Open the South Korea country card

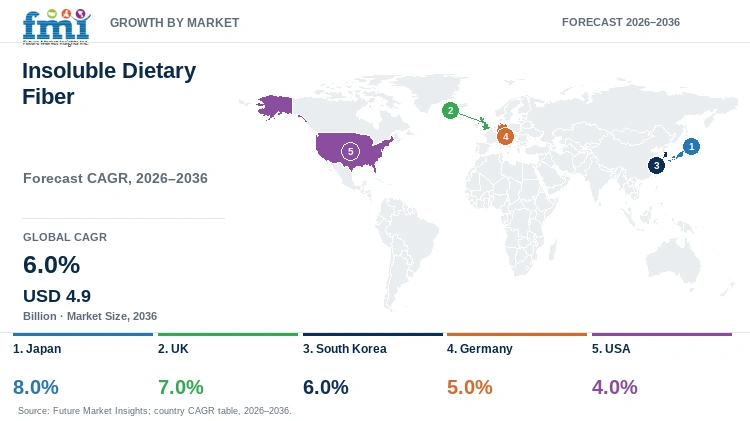tap(373, 366)
